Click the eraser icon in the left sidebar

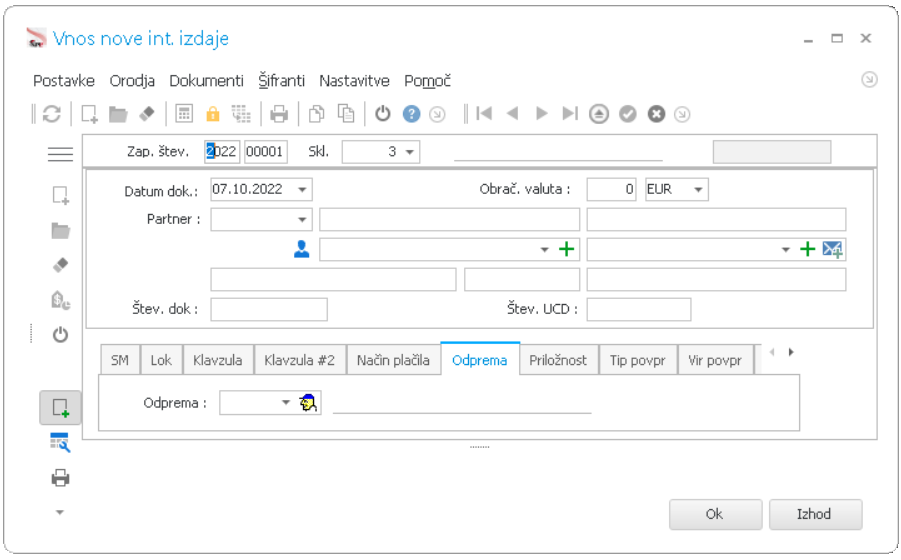coord(60,265)
